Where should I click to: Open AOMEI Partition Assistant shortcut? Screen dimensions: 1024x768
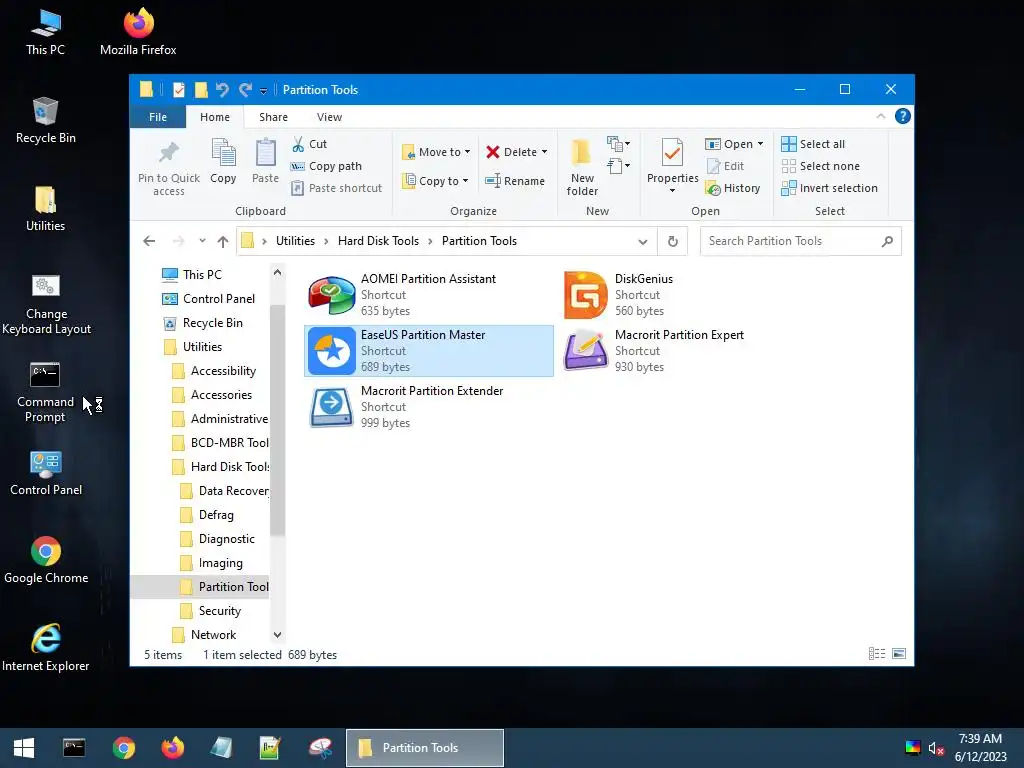[x=428, y=295]
